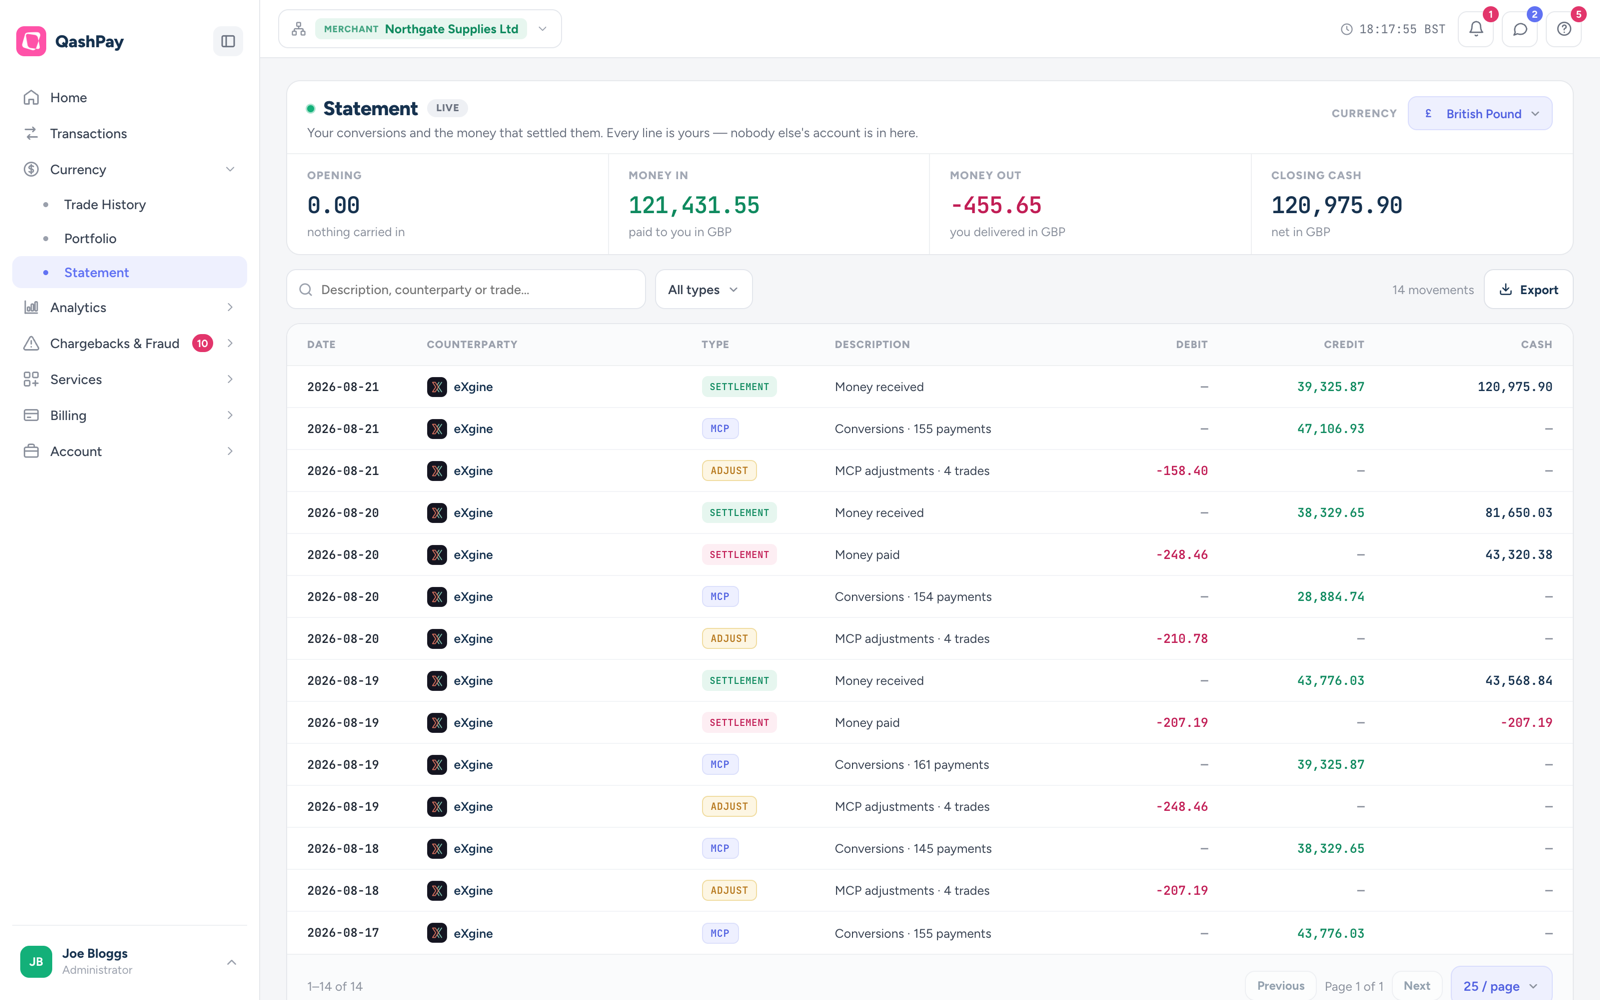Image resolution: width=1600 pixels, height=1000 pixels.
Task: Expand the Analytics menu chevron
Action: pyautogui.click(x=230, y=307)
